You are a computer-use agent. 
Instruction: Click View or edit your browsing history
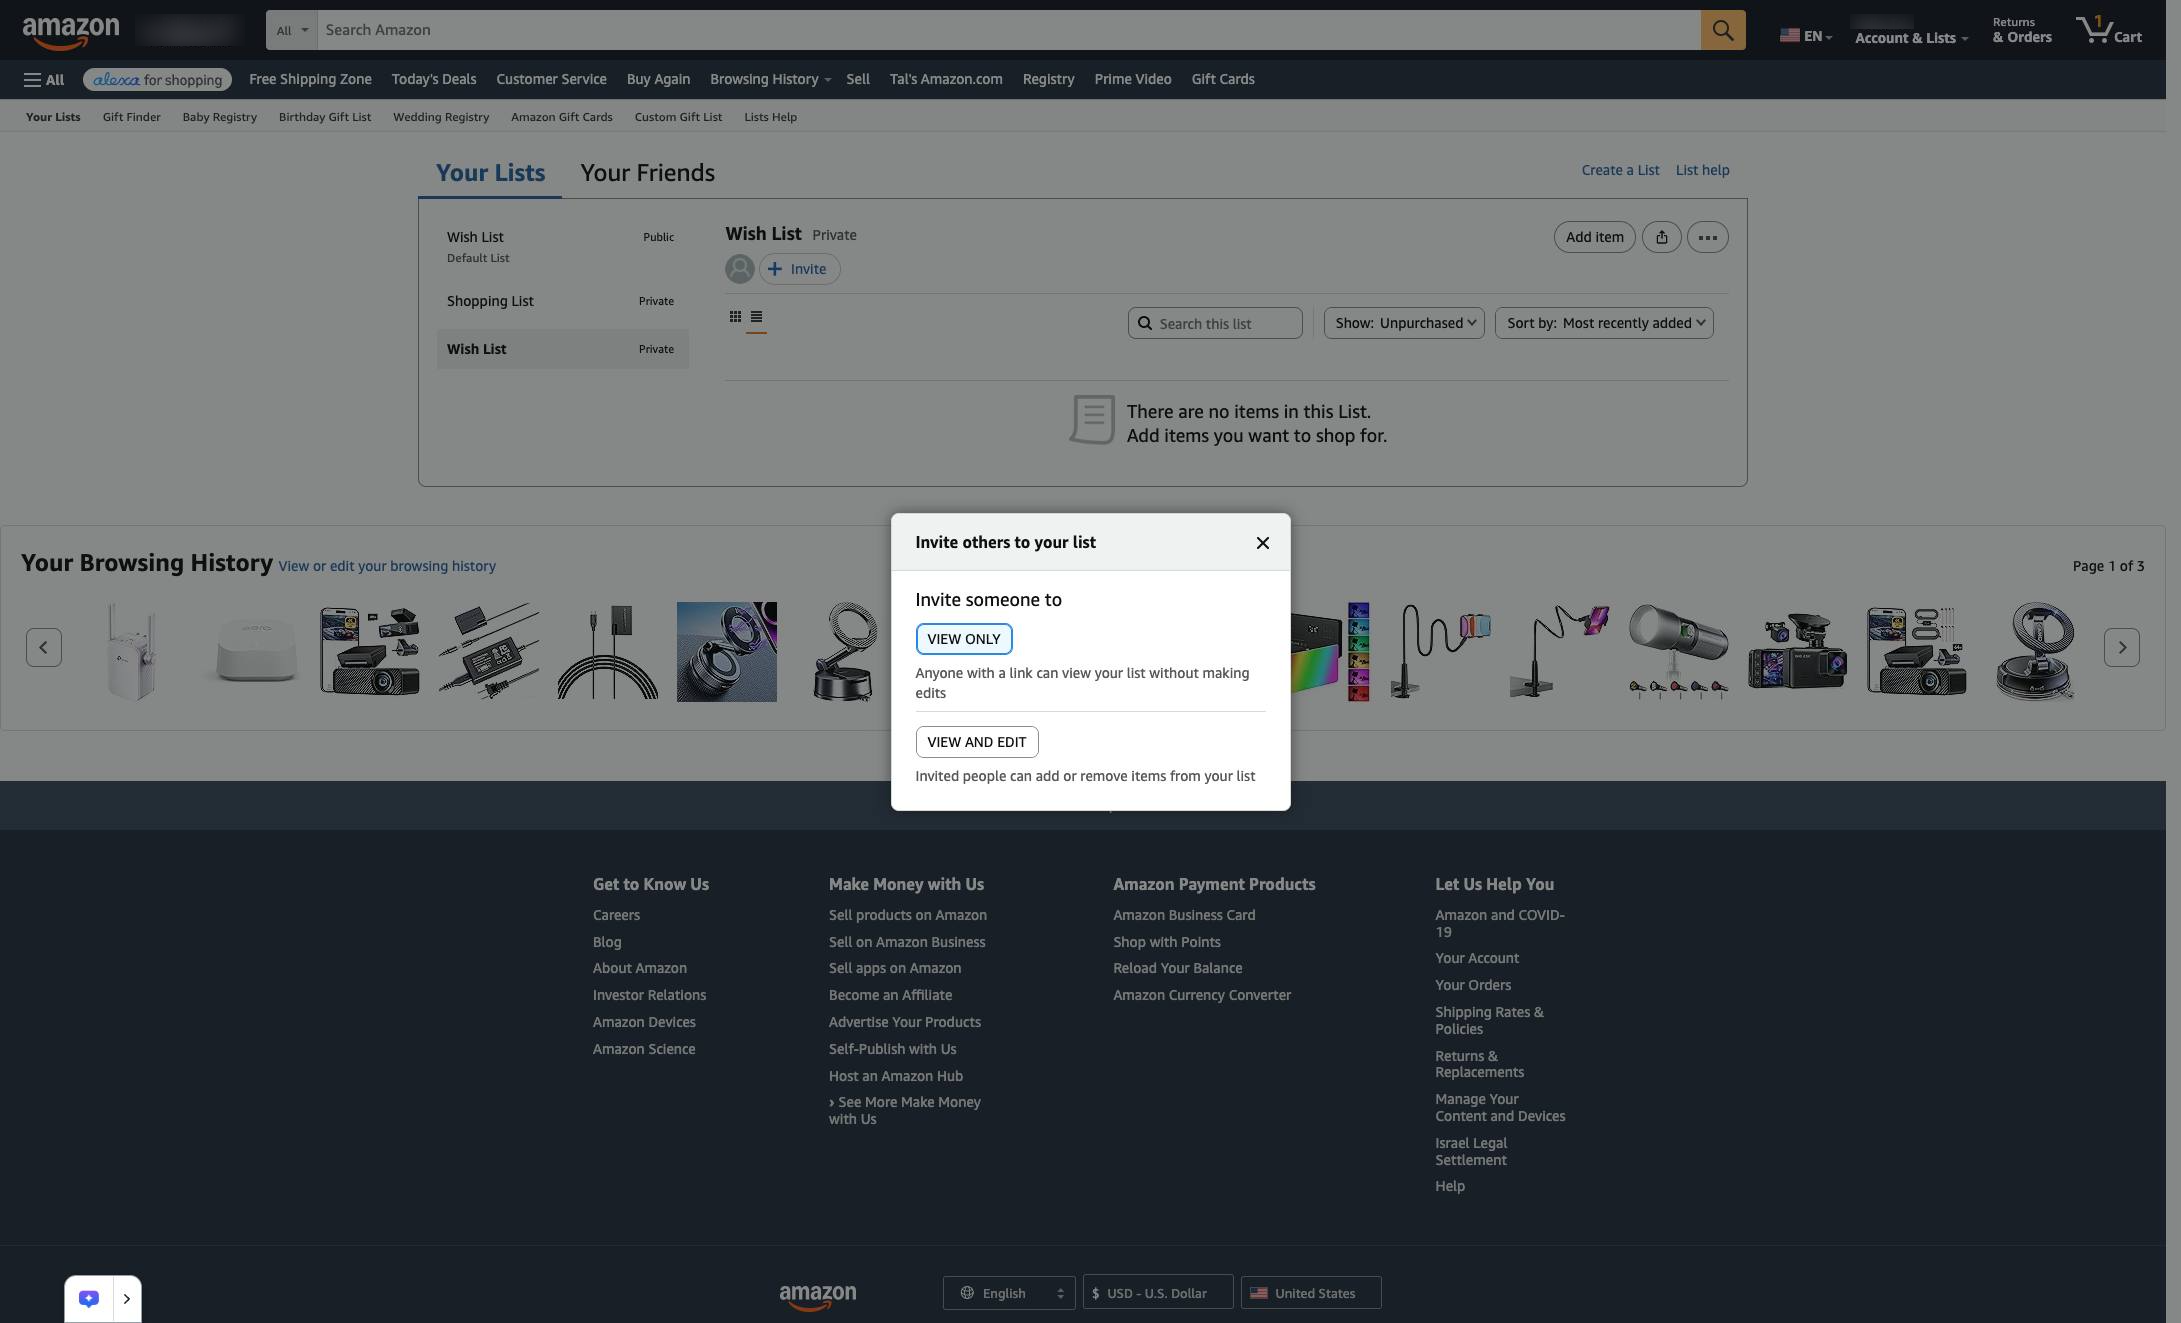[x=387, y=566]
